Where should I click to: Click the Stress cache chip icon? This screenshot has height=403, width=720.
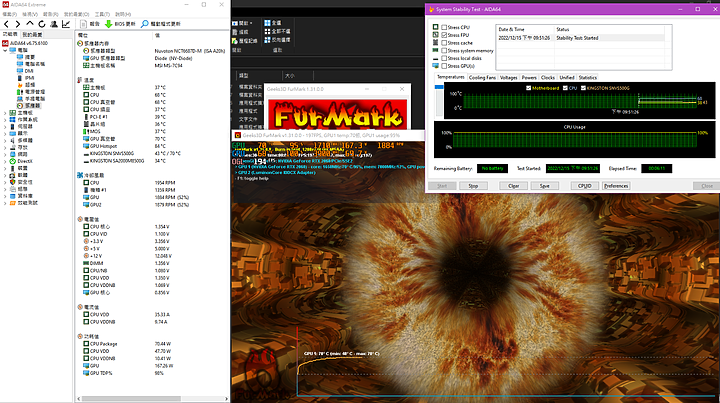pyautogui.click(x=436, y=43)
